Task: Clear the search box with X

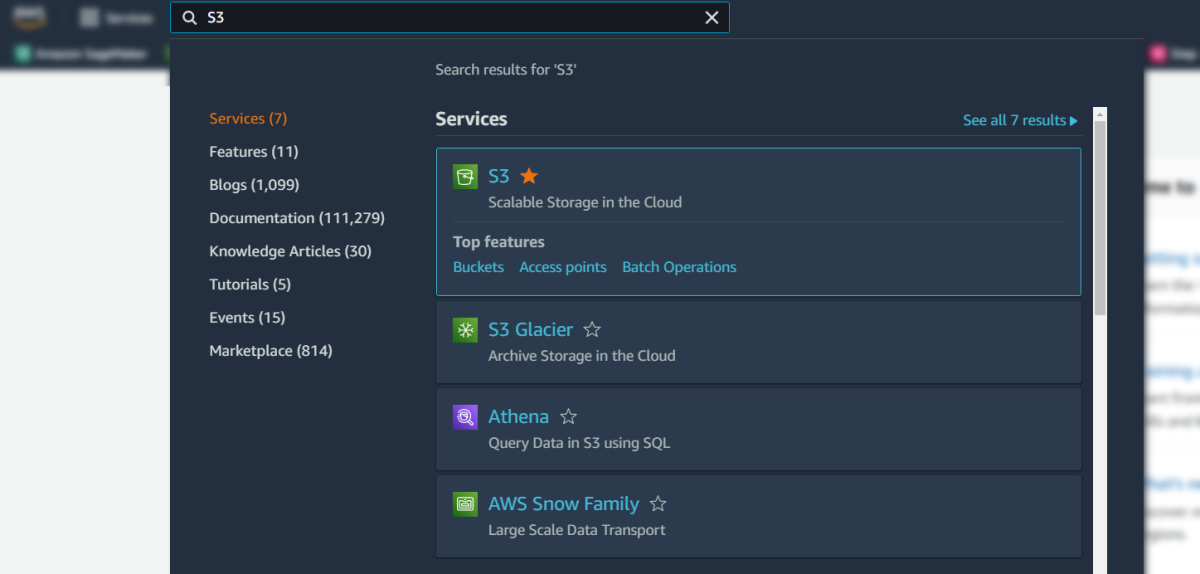Action: 712,17
